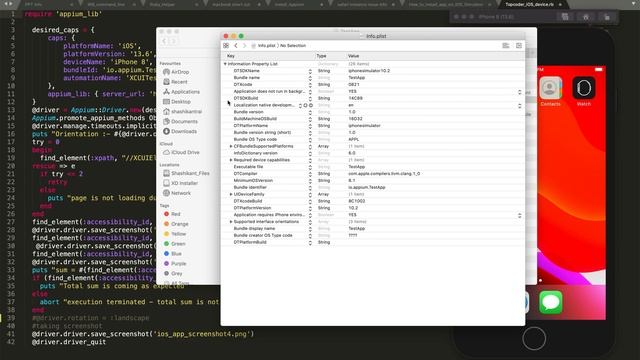Screen dimensions: 640x360
Task: Select the DTPlatformVersion row
Action: [x=373, y=208]
